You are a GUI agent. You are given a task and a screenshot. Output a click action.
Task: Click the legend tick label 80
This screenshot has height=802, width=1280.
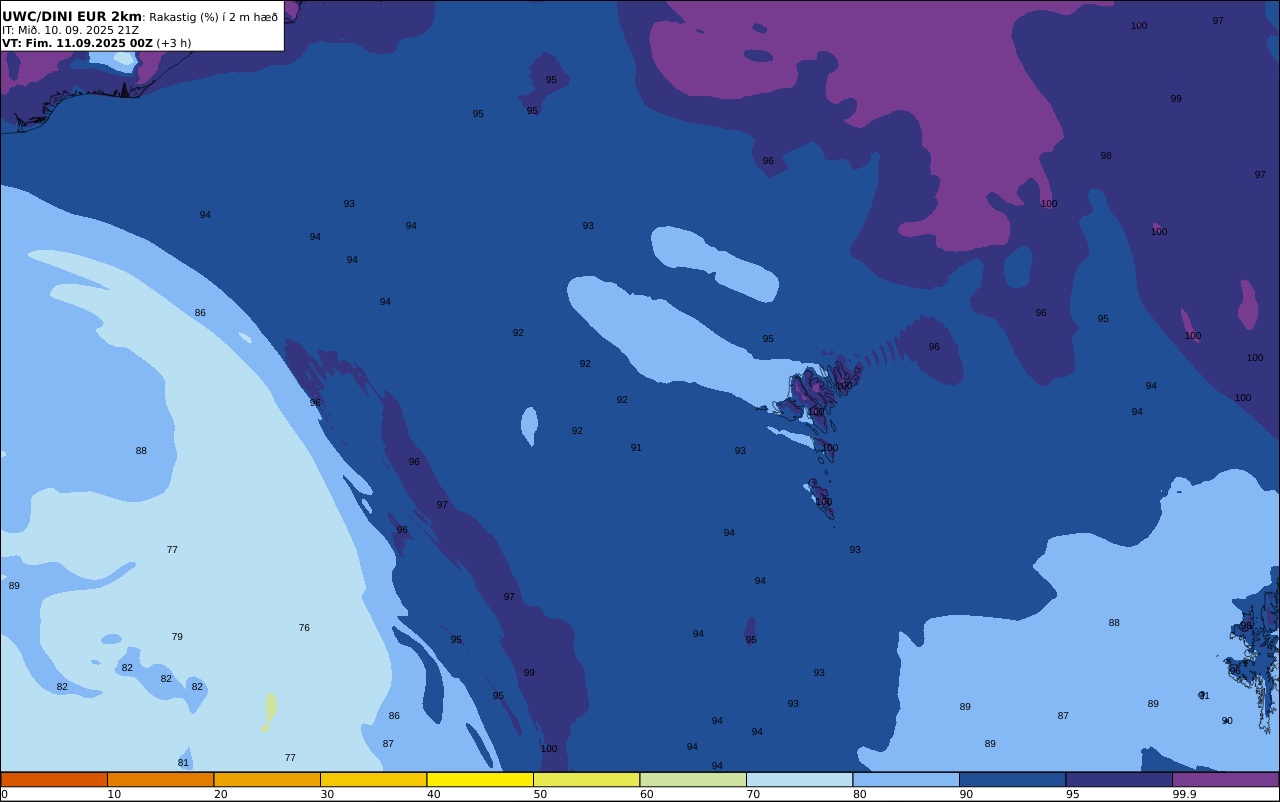(859, 794)
